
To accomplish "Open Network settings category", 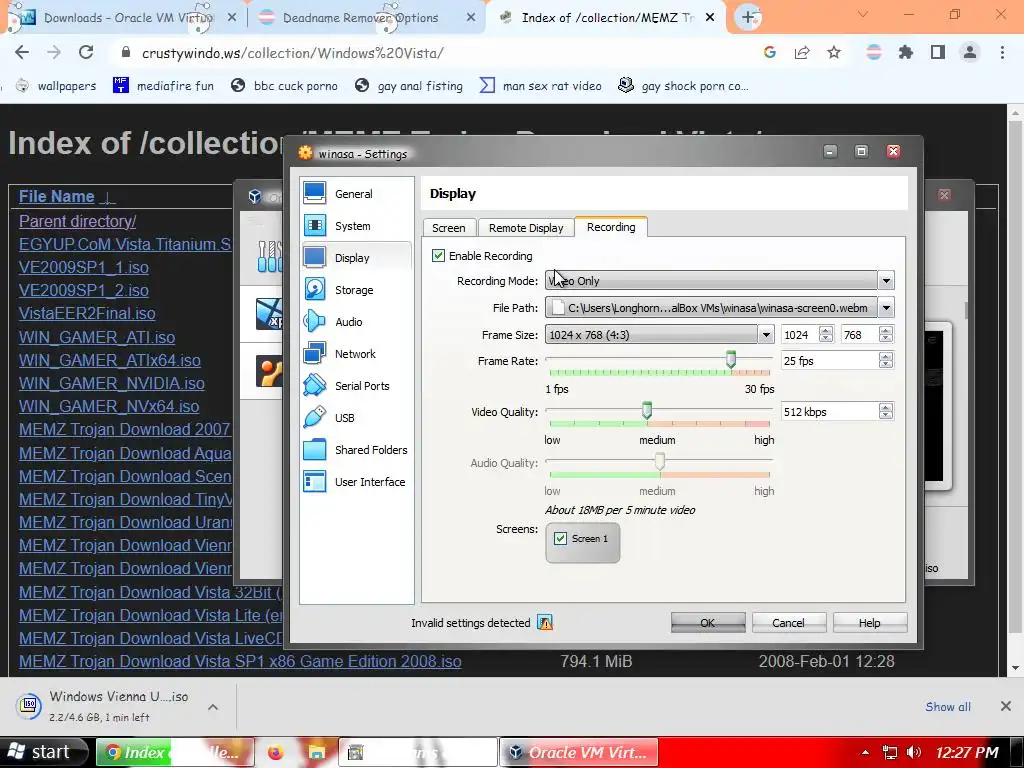I will tap(356, 354).
